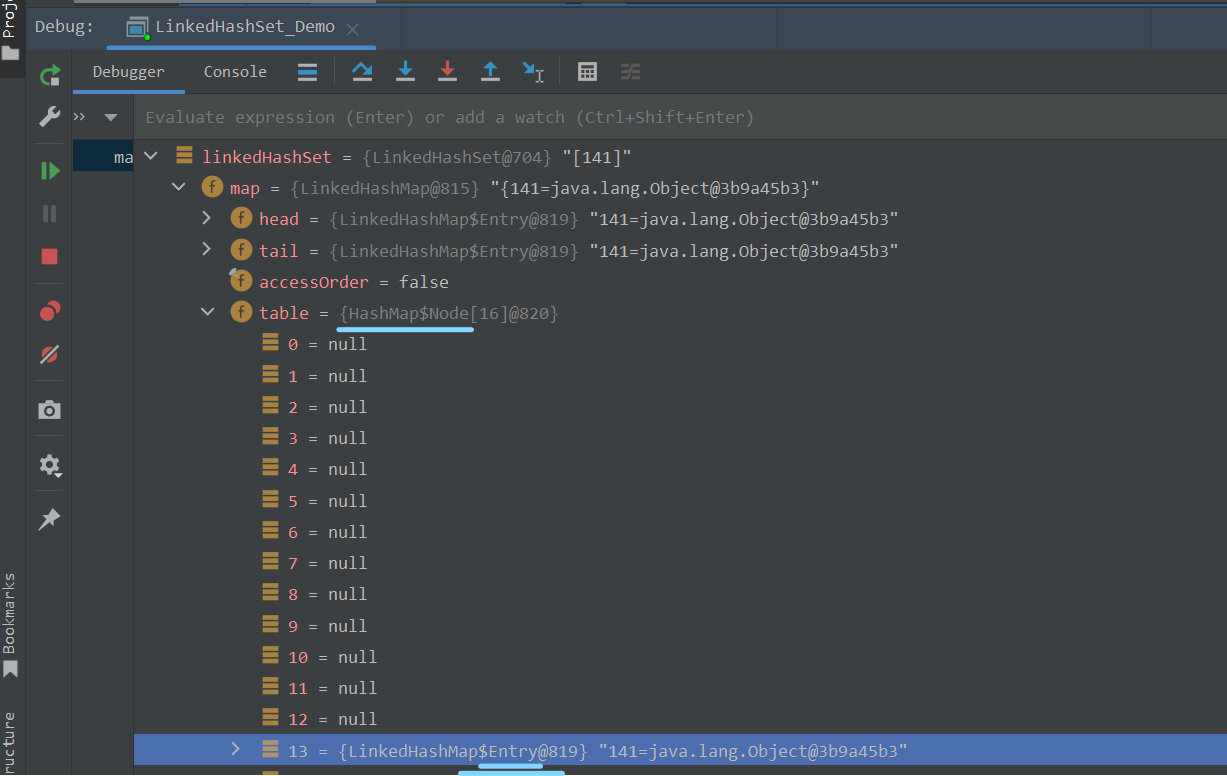The width and height of the screenshot is (1227, 776).
Task: Click the 'ma' frame entry in frames list
Action: (x=103, y=157)
